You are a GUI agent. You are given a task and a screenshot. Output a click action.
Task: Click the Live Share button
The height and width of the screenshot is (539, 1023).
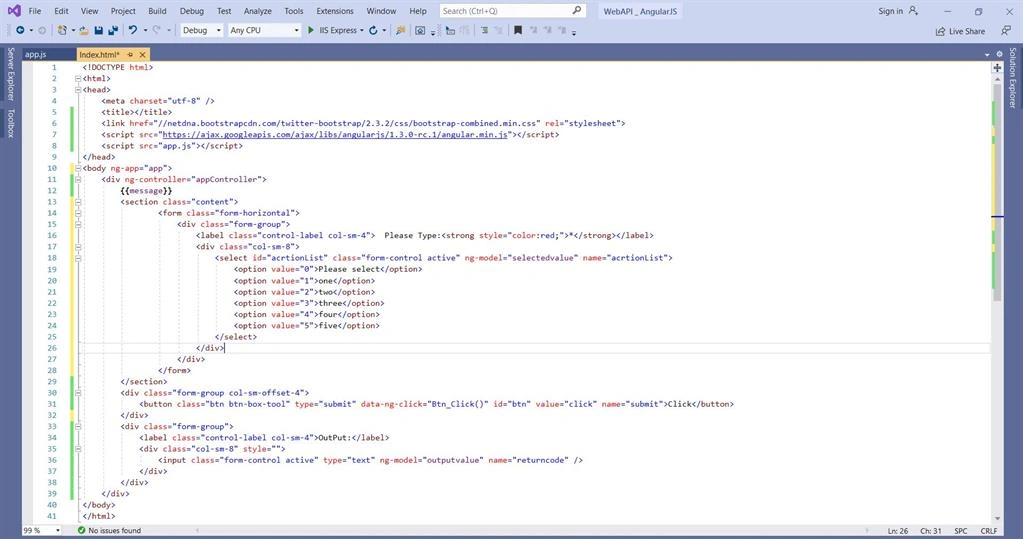[960, 31]
